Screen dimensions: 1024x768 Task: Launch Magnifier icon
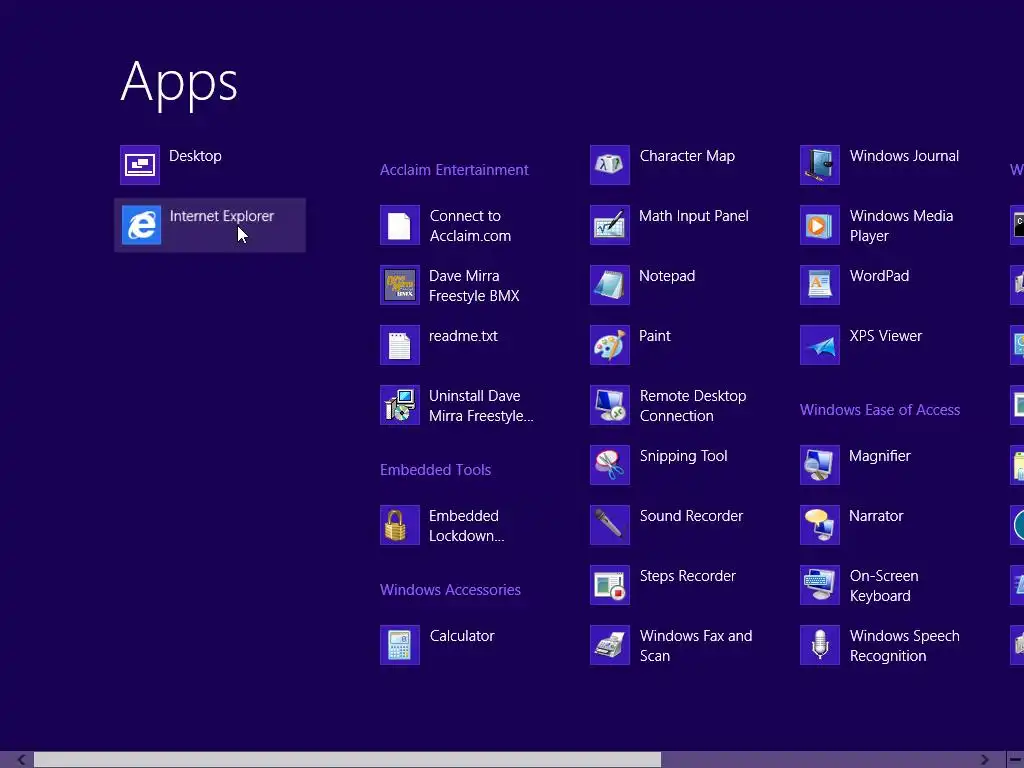820,465
